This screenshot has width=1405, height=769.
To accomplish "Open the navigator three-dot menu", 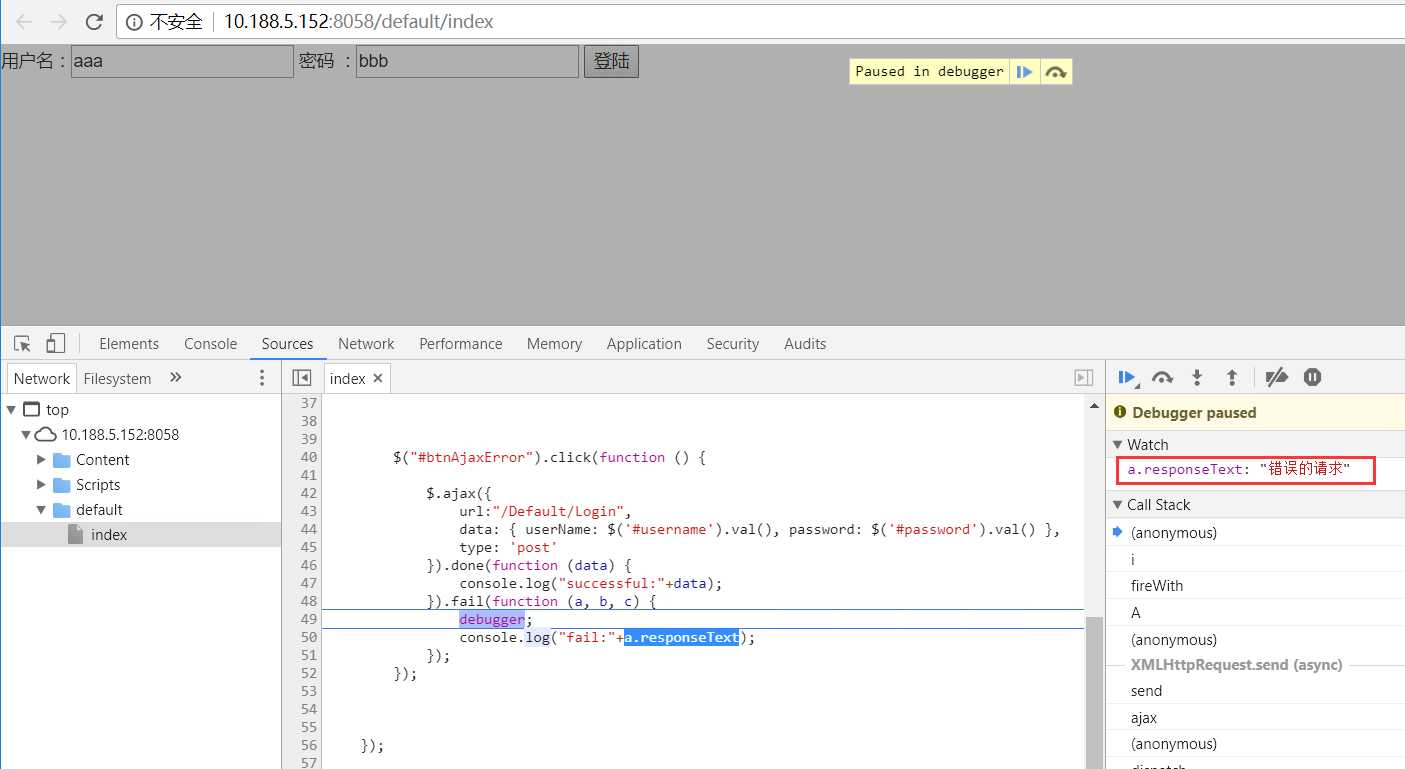I will (x=263, y=378).
